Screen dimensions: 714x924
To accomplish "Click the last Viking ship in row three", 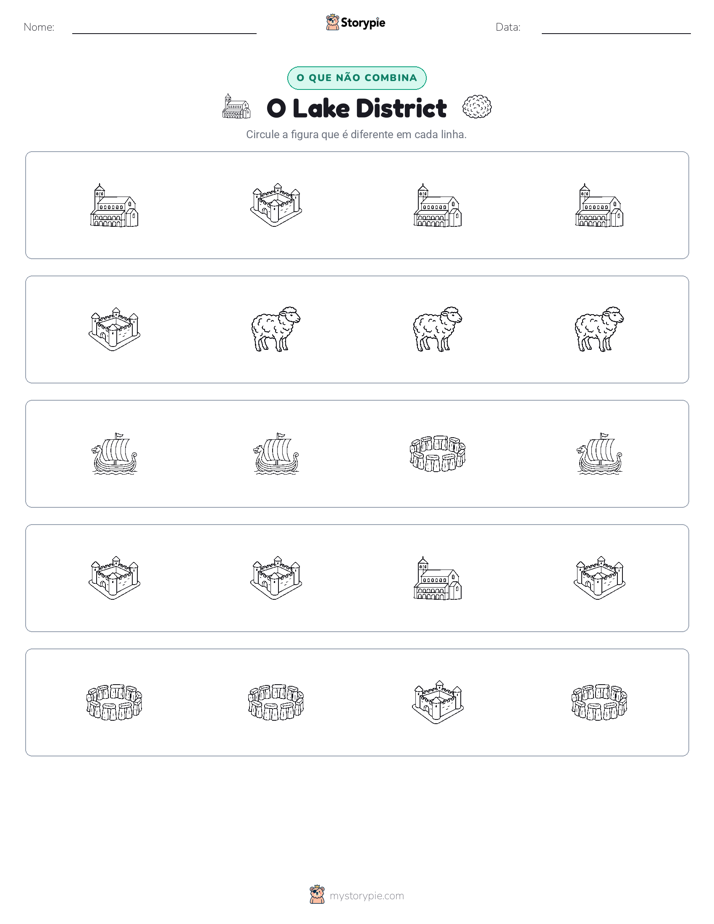I will click(x=599, y=454).
